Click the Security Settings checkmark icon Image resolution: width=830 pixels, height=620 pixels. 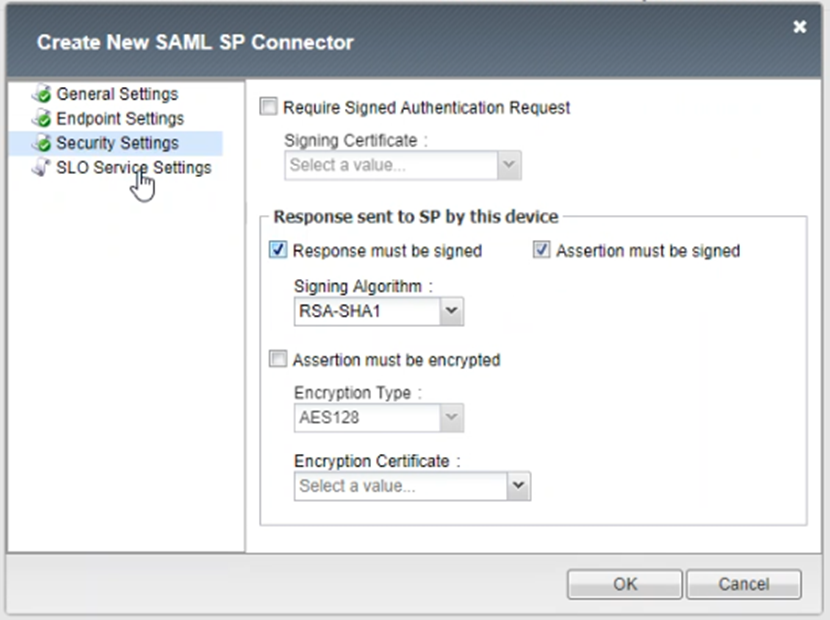pos(42,143)
